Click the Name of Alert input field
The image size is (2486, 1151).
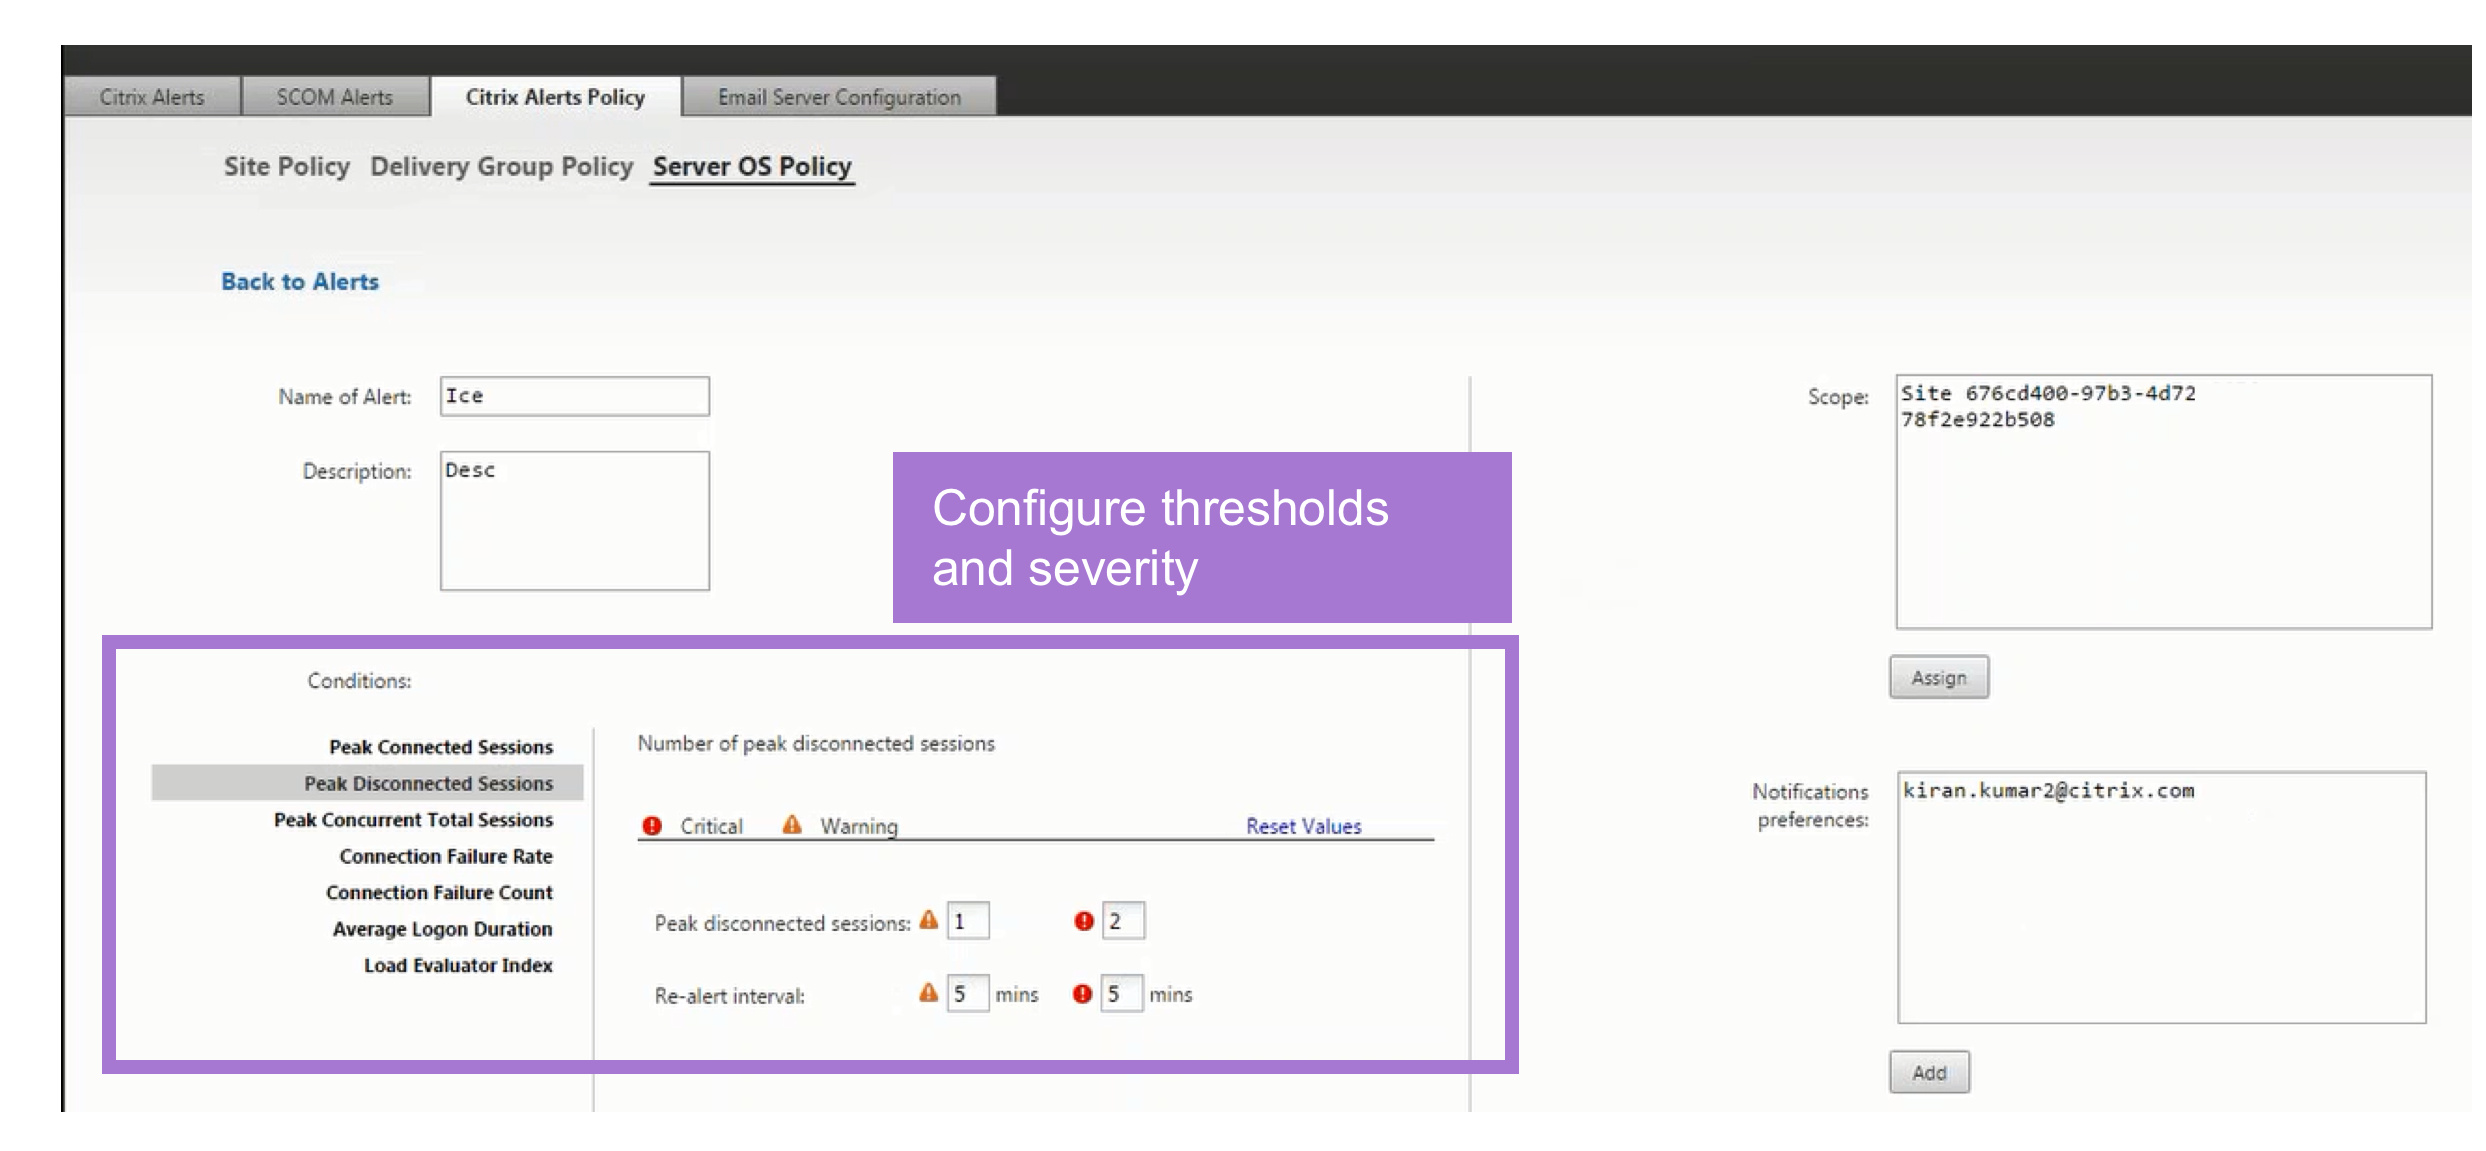coord(575,396)
